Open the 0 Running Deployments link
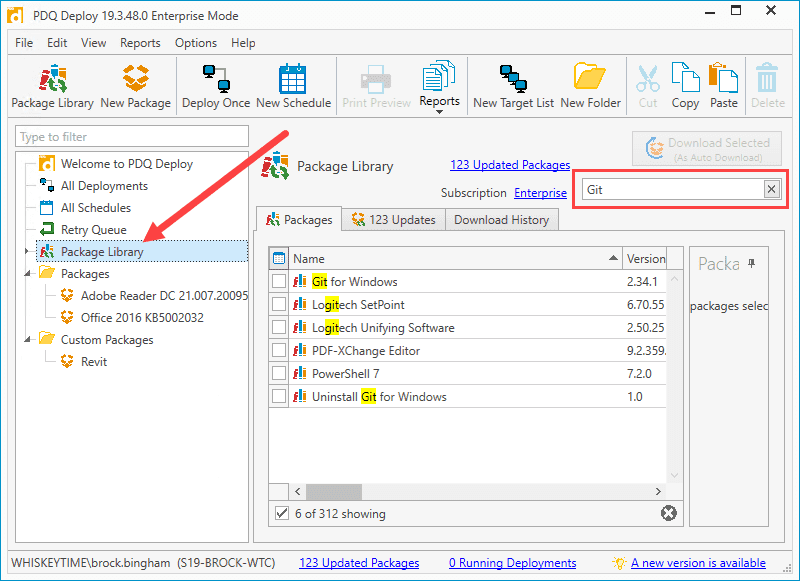Image resolution: width=800 pixels, height=581 pixels. 512,563
